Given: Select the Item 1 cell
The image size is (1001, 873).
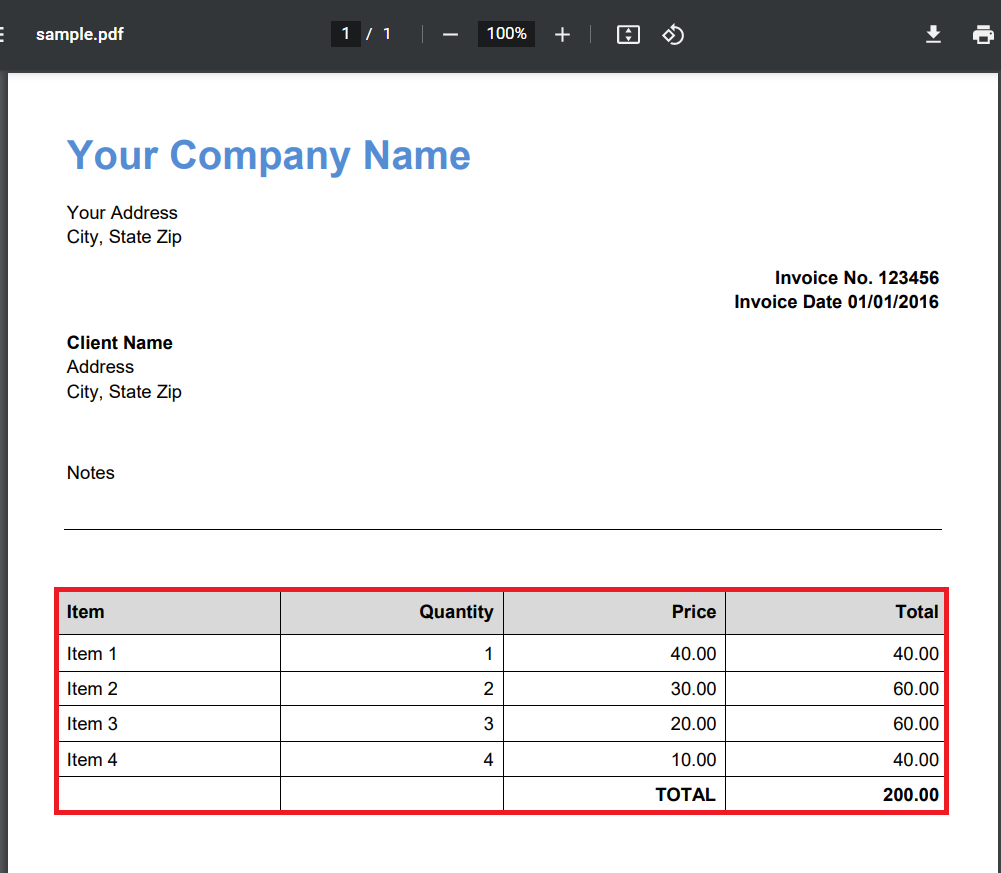Looking at the screenshot, I should [x=169, y=653].
